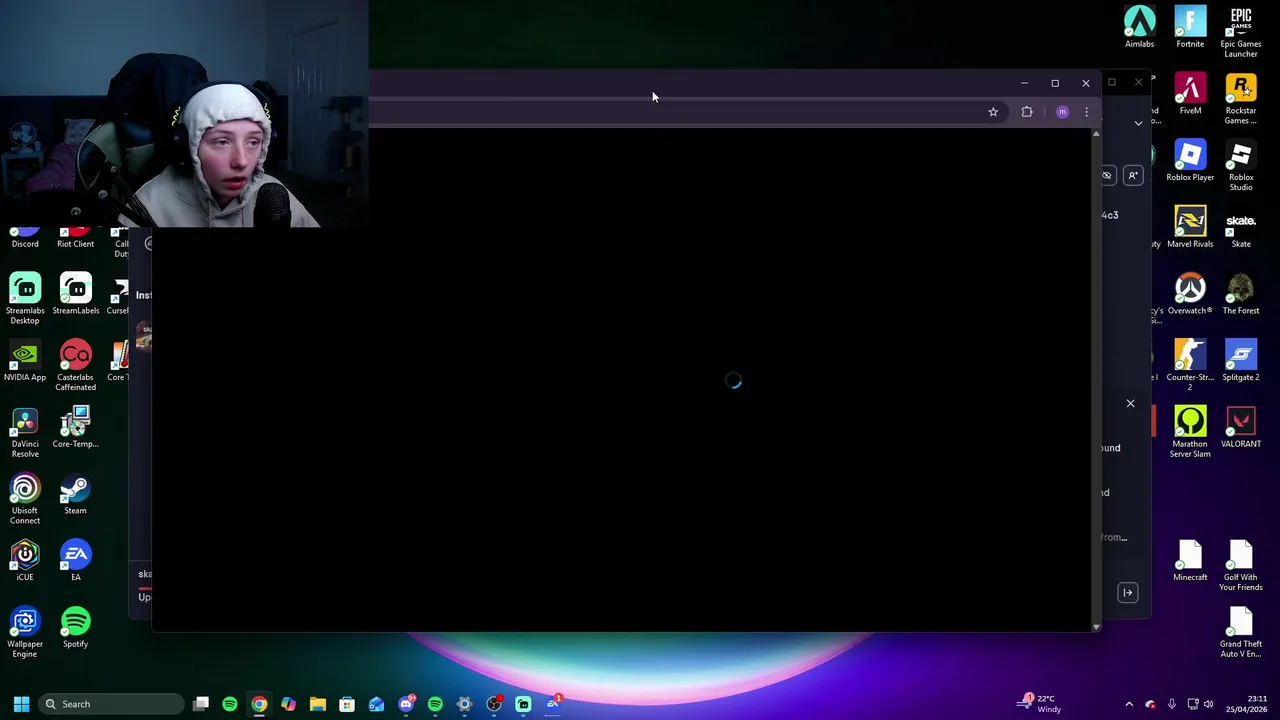Open File Explorer on the taskbar

tap(318, 704)
